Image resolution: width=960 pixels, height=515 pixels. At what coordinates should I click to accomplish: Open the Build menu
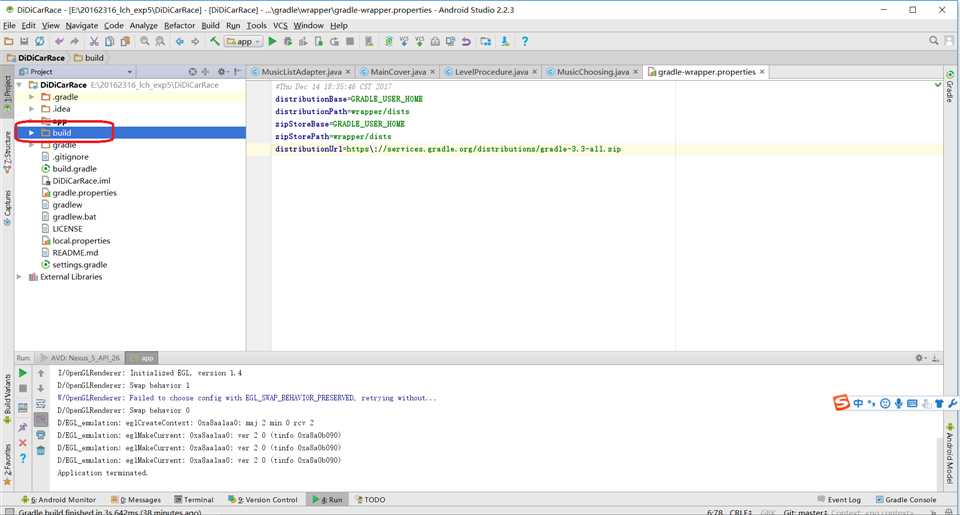[x=210, y=26]
